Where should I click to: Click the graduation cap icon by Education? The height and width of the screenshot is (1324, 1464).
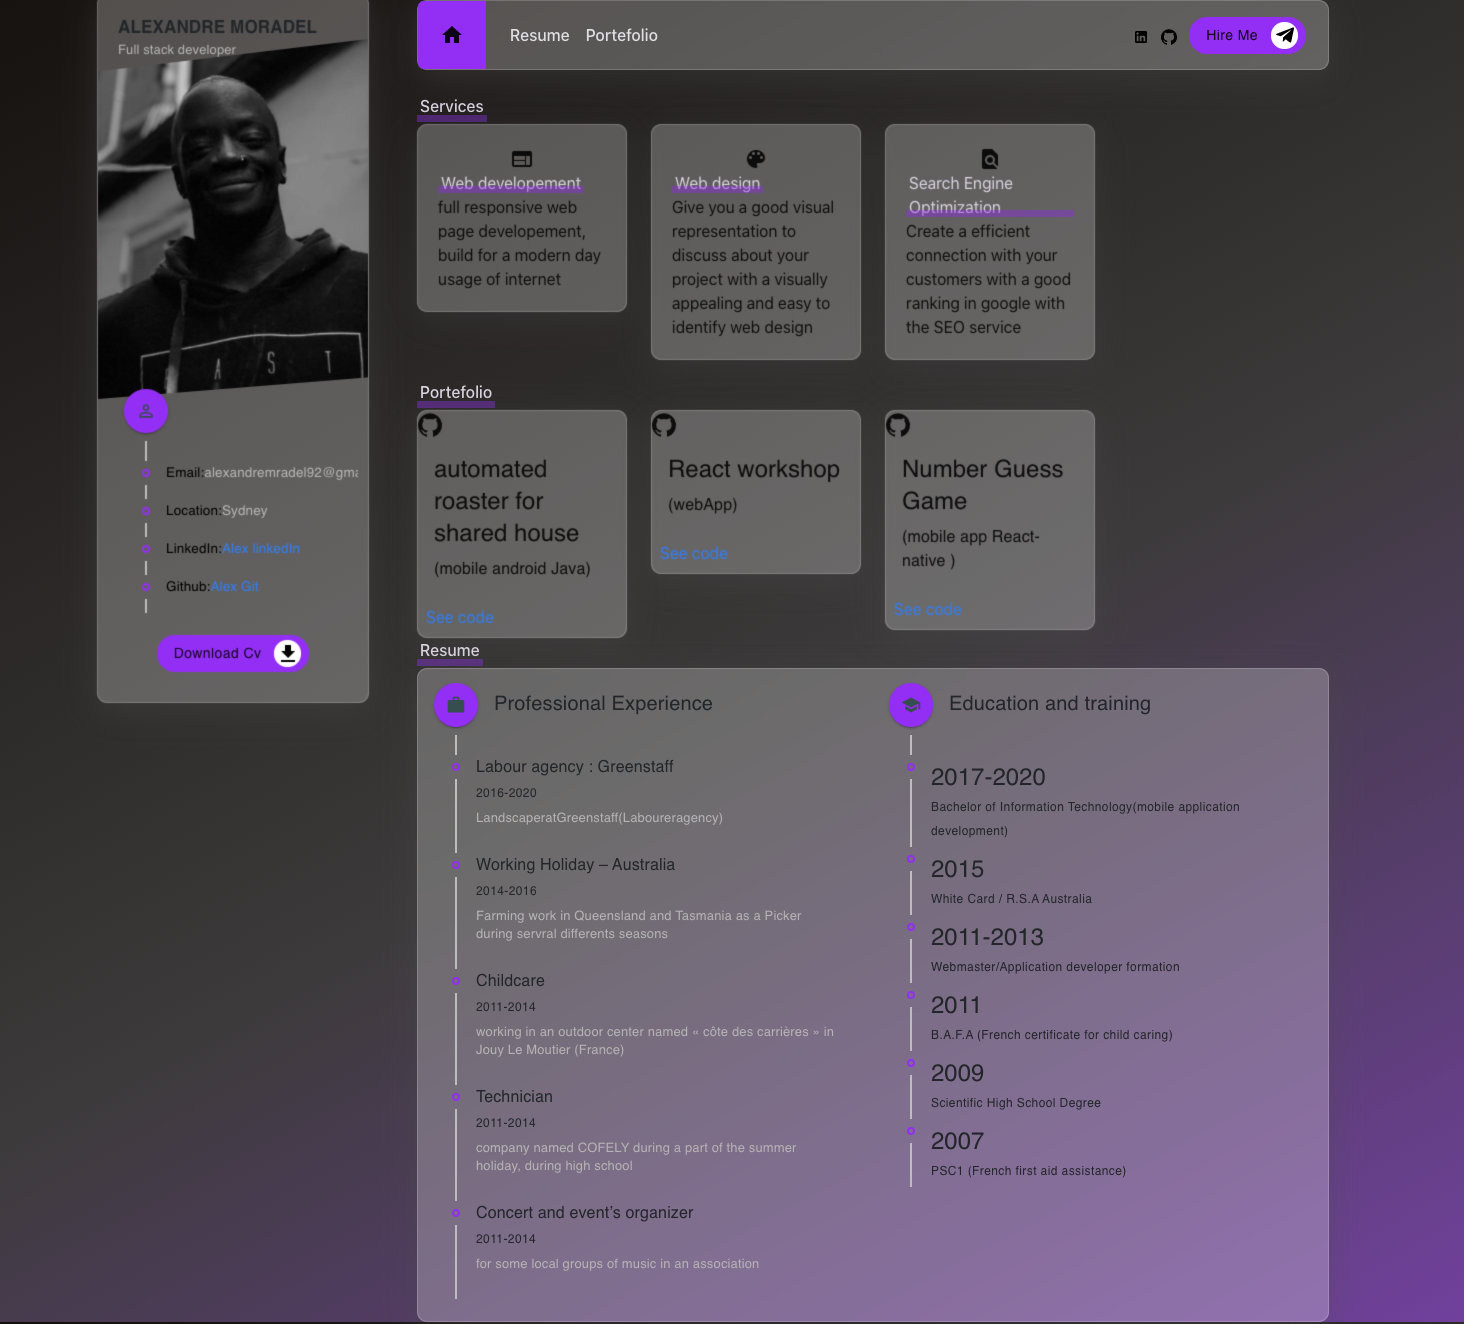coord(911,705)
